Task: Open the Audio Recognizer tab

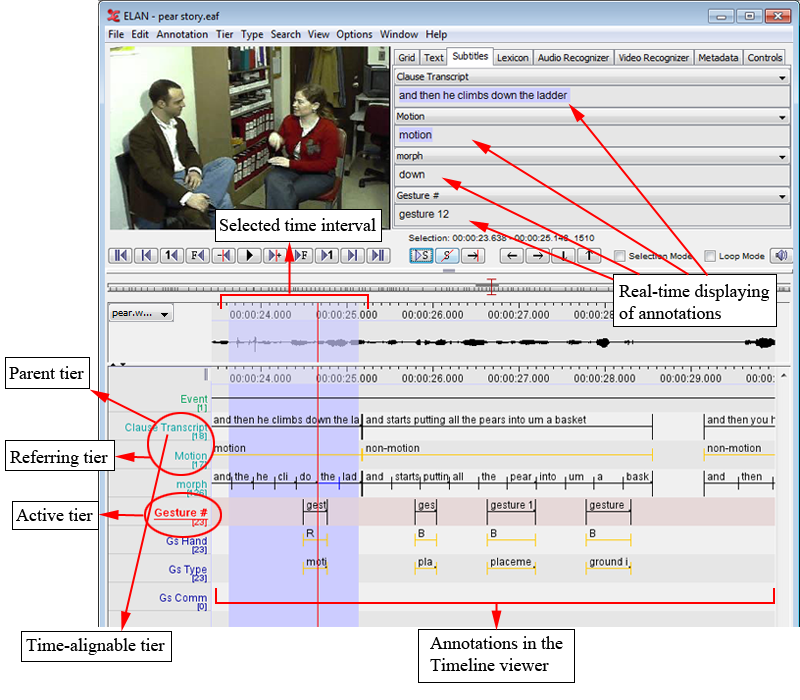Action: (573, 58)
